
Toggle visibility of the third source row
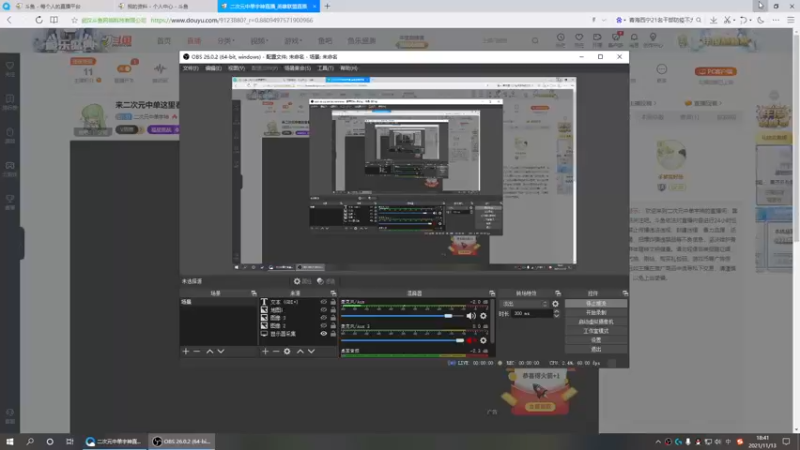click(323, 318)
